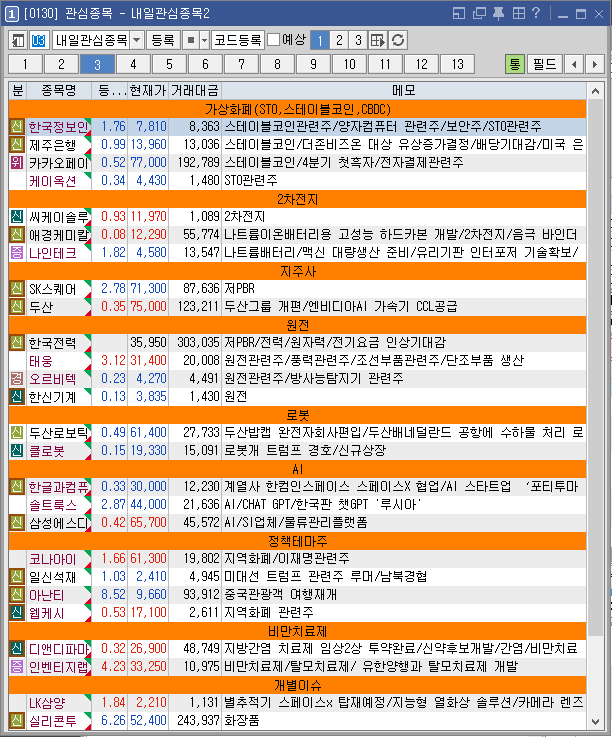Viewport: 612px width, 737px height.
Task: Click the 등록 button
Action: [x=163, y=40]
